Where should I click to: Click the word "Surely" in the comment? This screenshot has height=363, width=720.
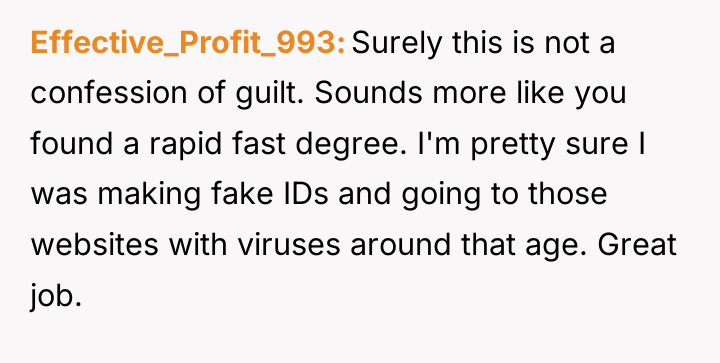(x=396, y=43)
